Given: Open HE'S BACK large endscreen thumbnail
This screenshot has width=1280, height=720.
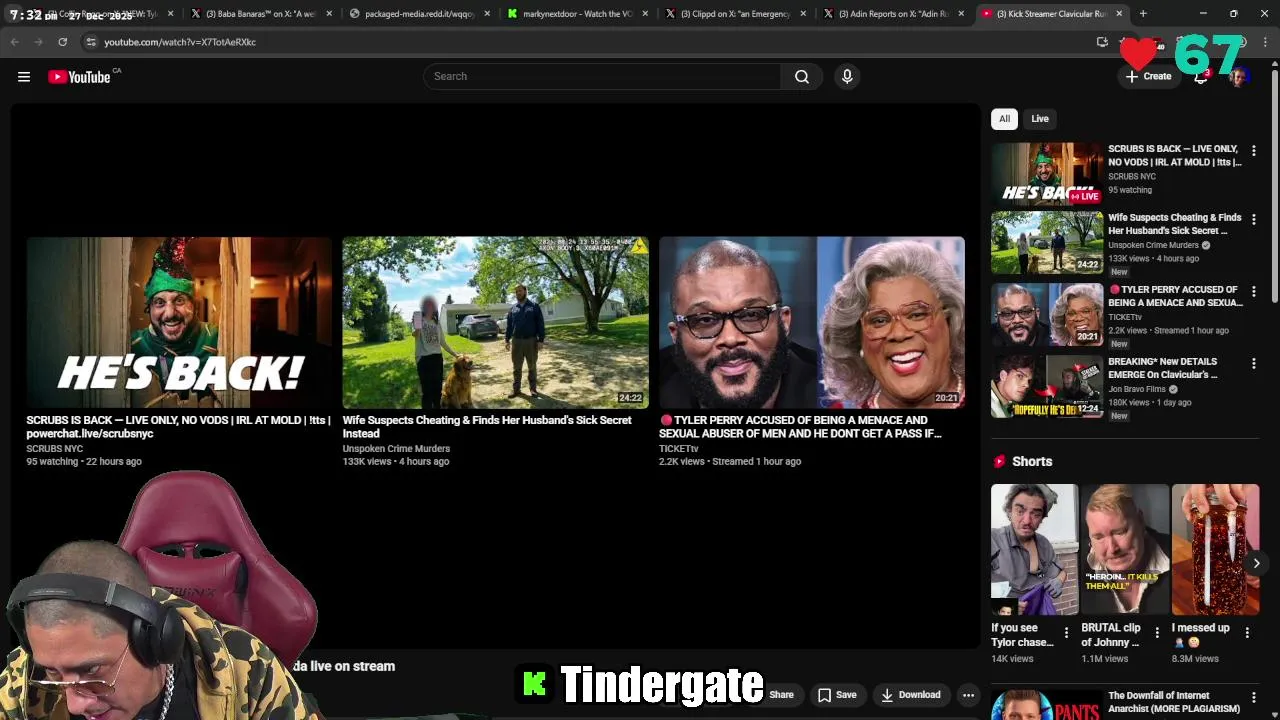Looking at the screenshot, I should pos(179,322).
